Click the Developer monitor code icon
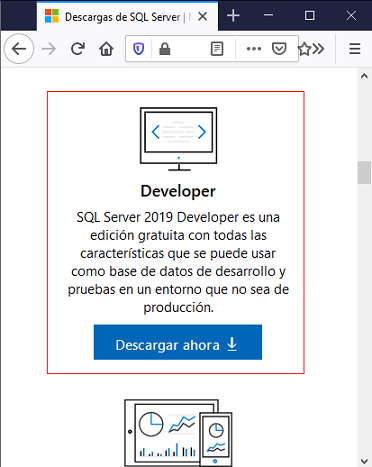 [179, 139]
